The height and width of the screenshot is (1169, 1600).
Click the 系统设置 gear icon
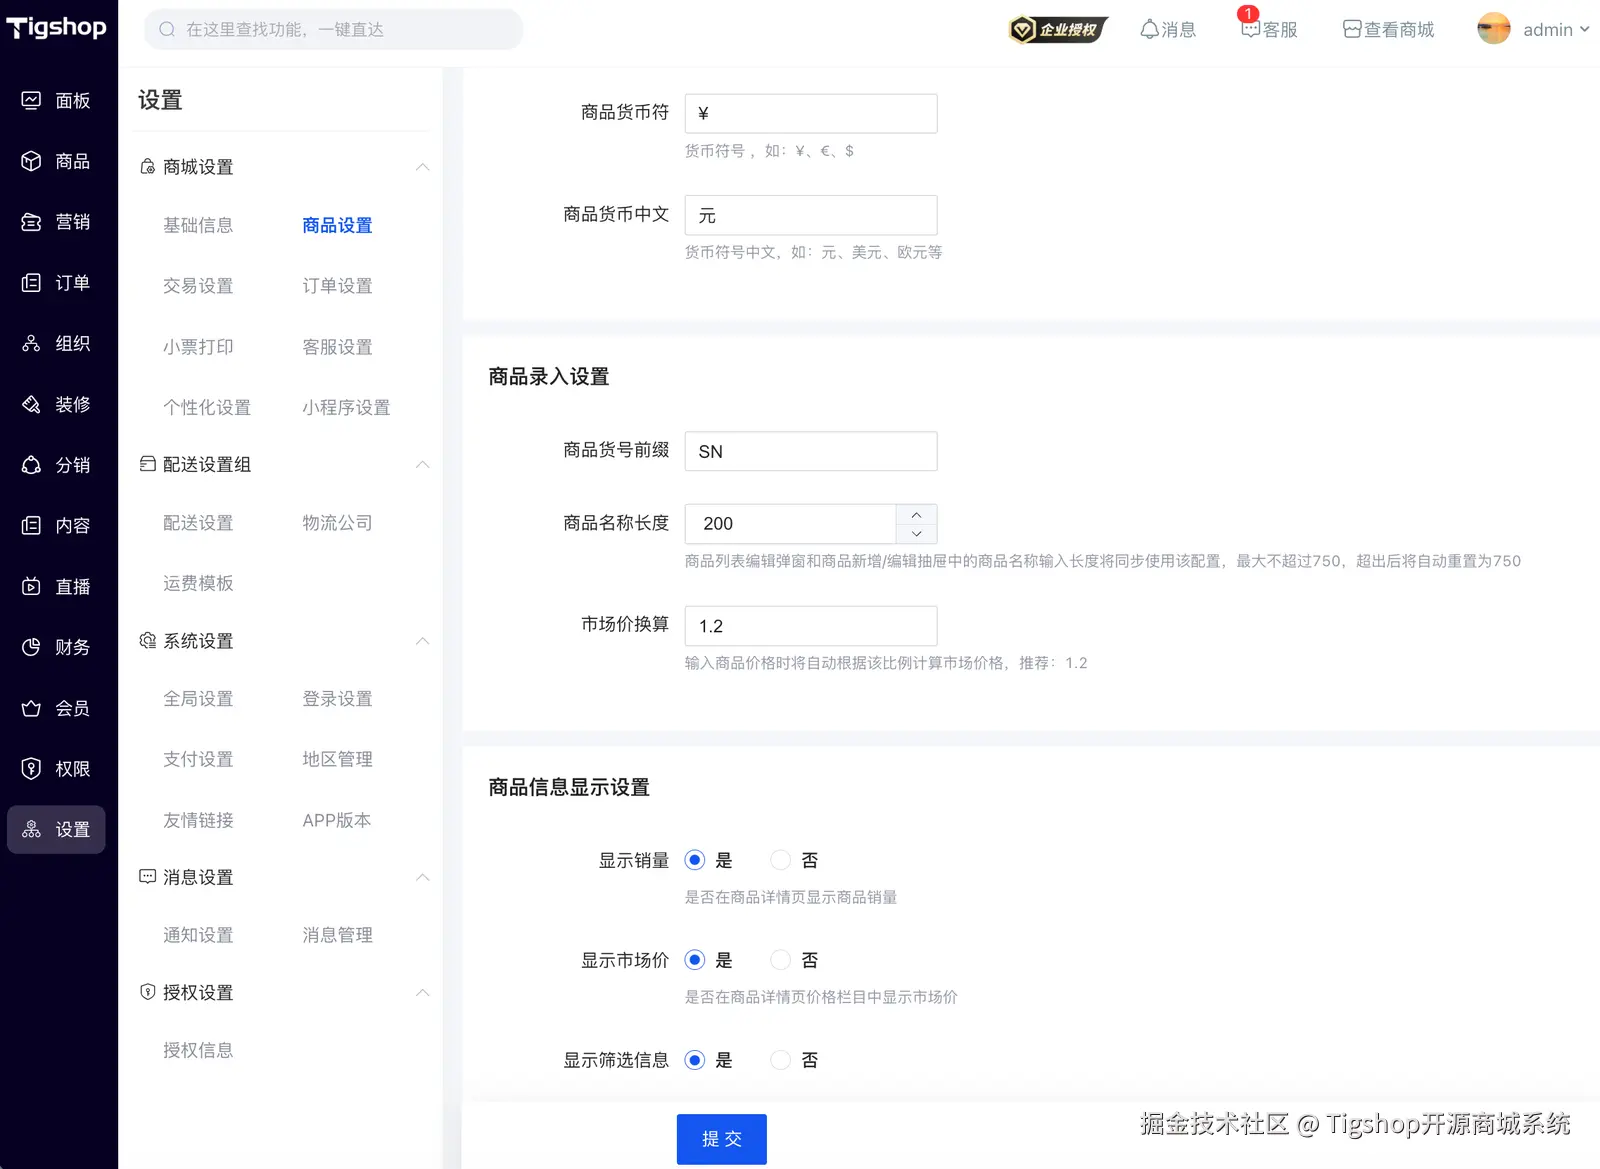148,640
